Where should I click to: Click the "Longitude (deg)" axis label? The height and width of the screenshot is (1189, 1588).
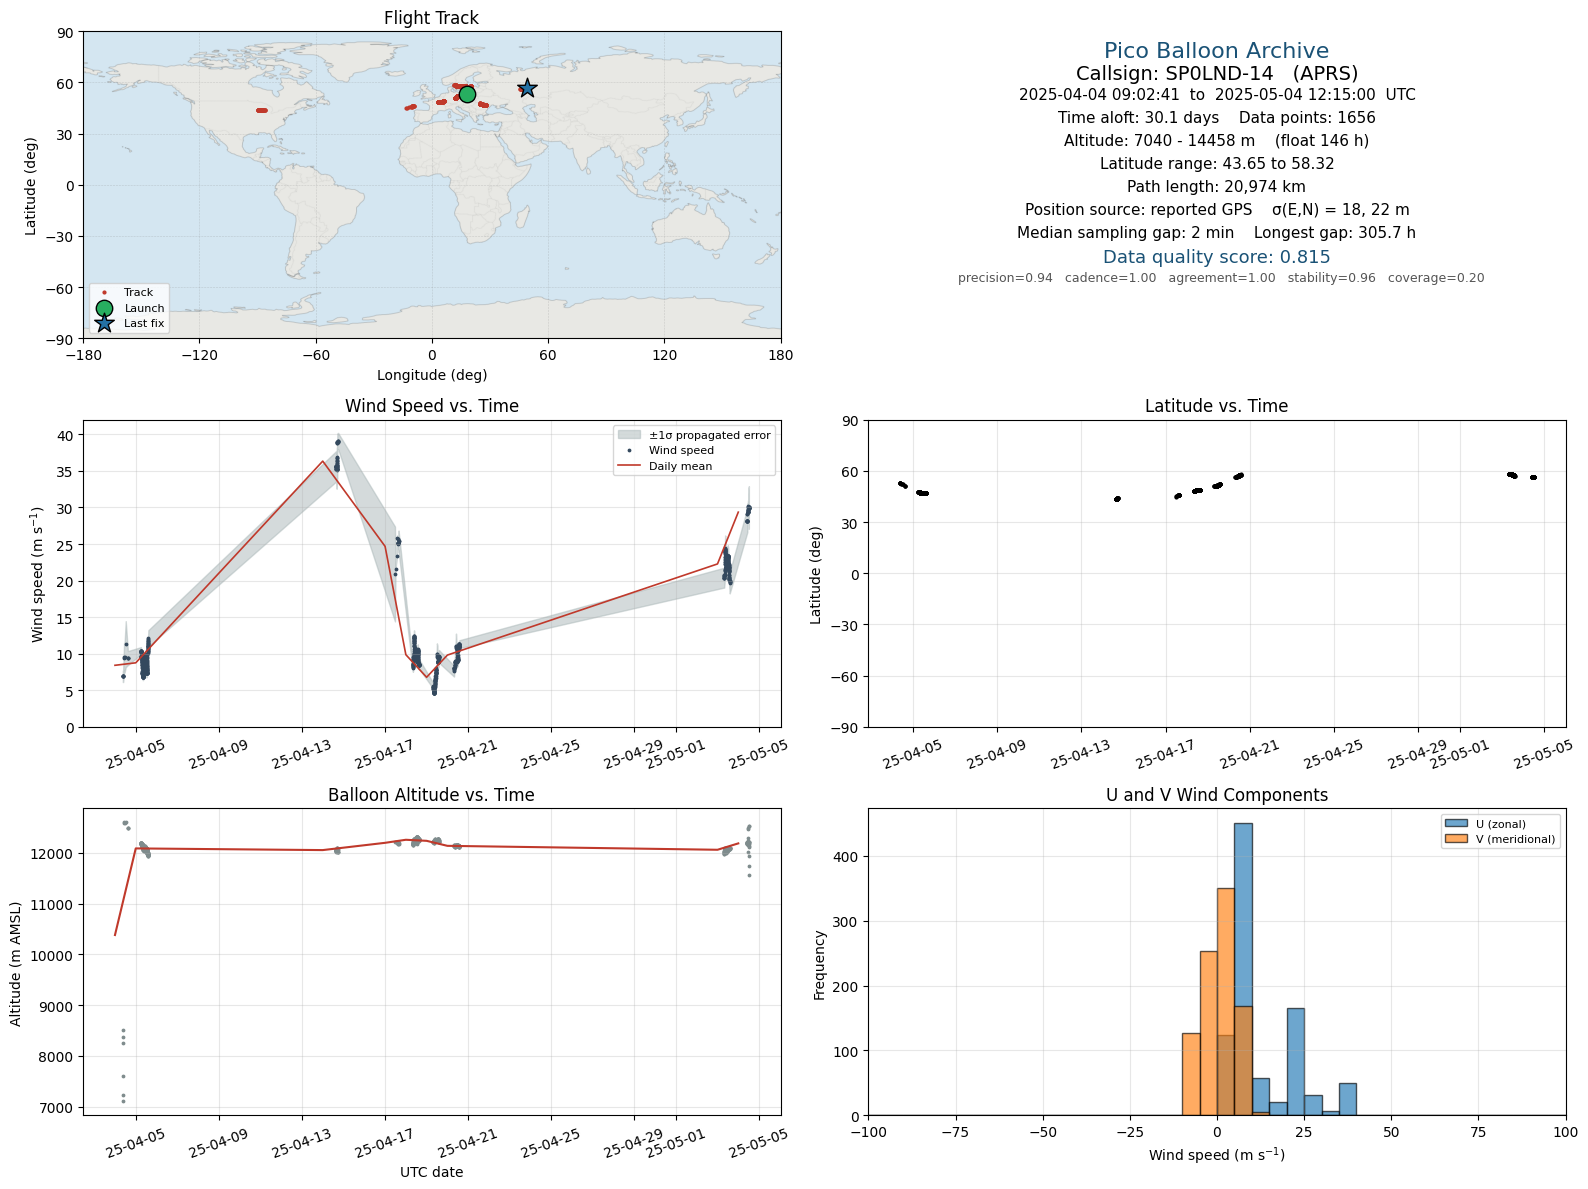(x=431, y=375)
